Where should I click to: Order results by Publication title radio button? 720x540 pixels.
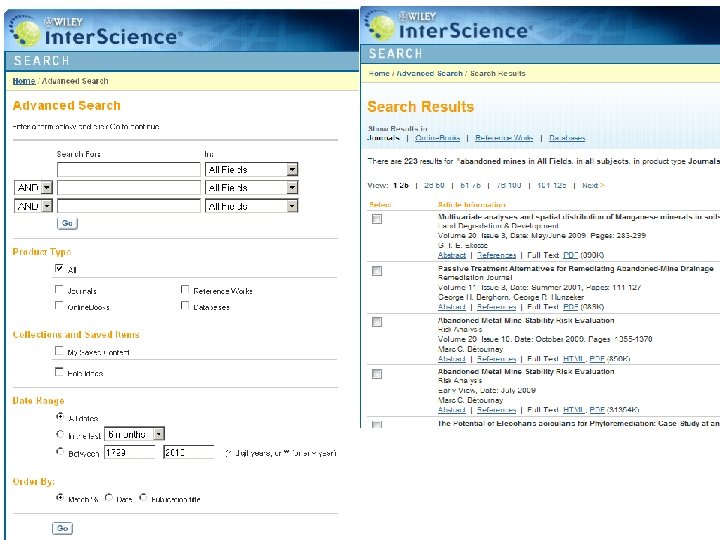coord(143,497)
